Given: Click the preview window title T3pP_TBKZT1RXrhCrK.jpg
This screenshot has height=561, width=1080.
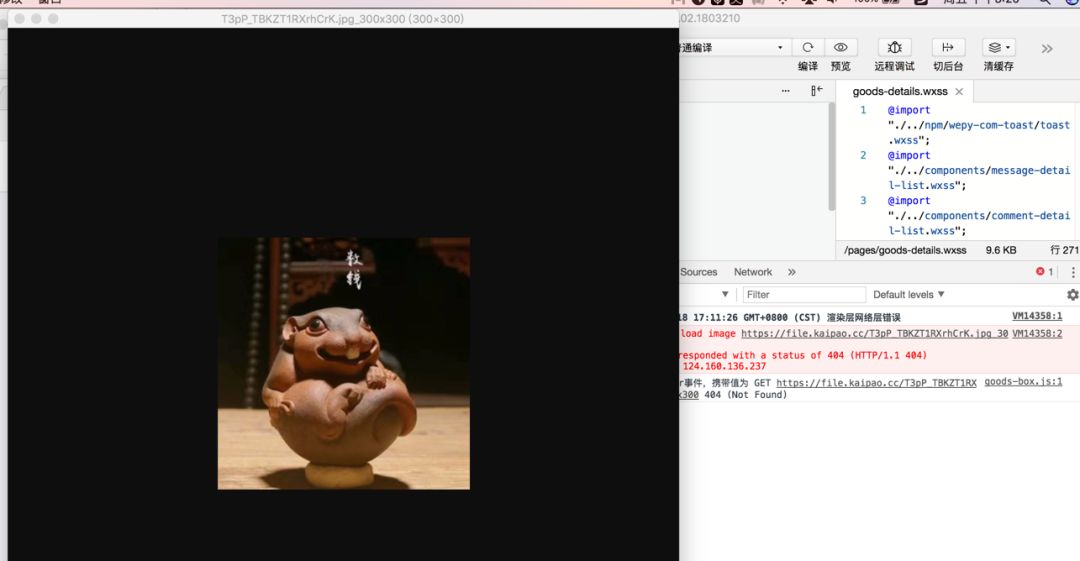Looking at the screenshot, I should click(342, 19).
